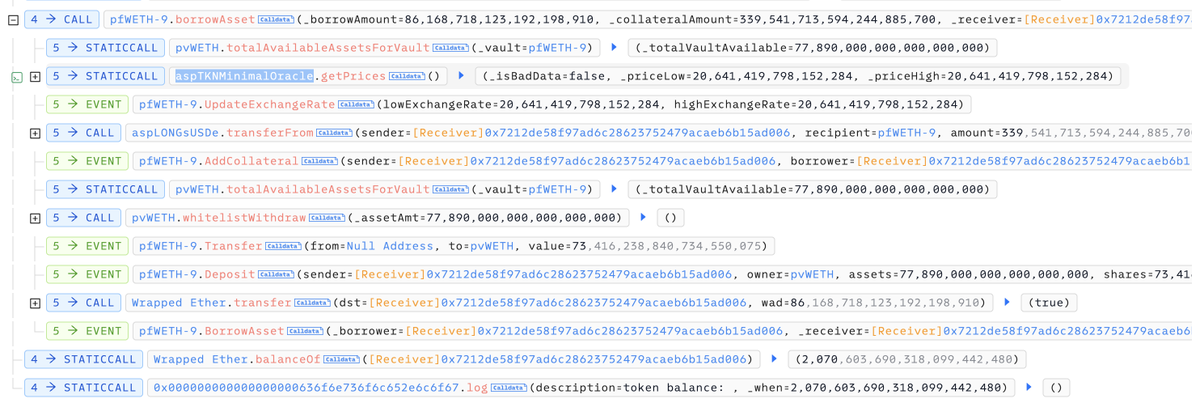Open Calldata badge for borrowAsset

click(x=276, y=19)
